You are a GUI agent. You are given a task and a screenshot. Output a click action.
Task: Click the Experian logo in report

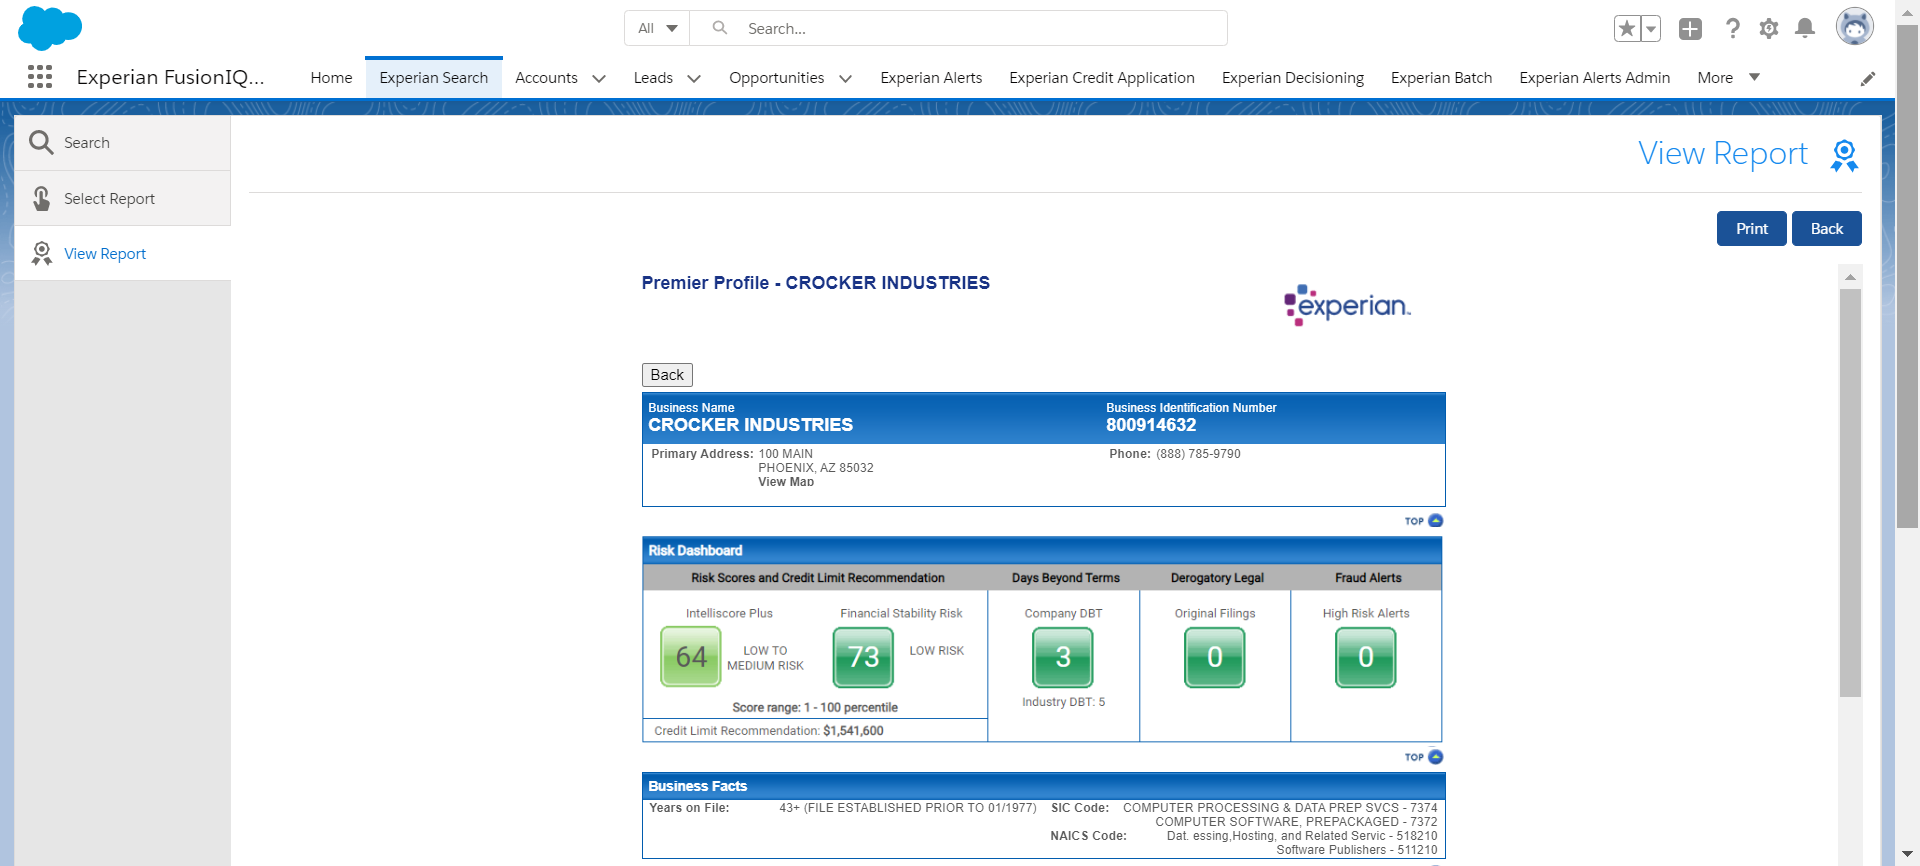[x=1347, y=305]
